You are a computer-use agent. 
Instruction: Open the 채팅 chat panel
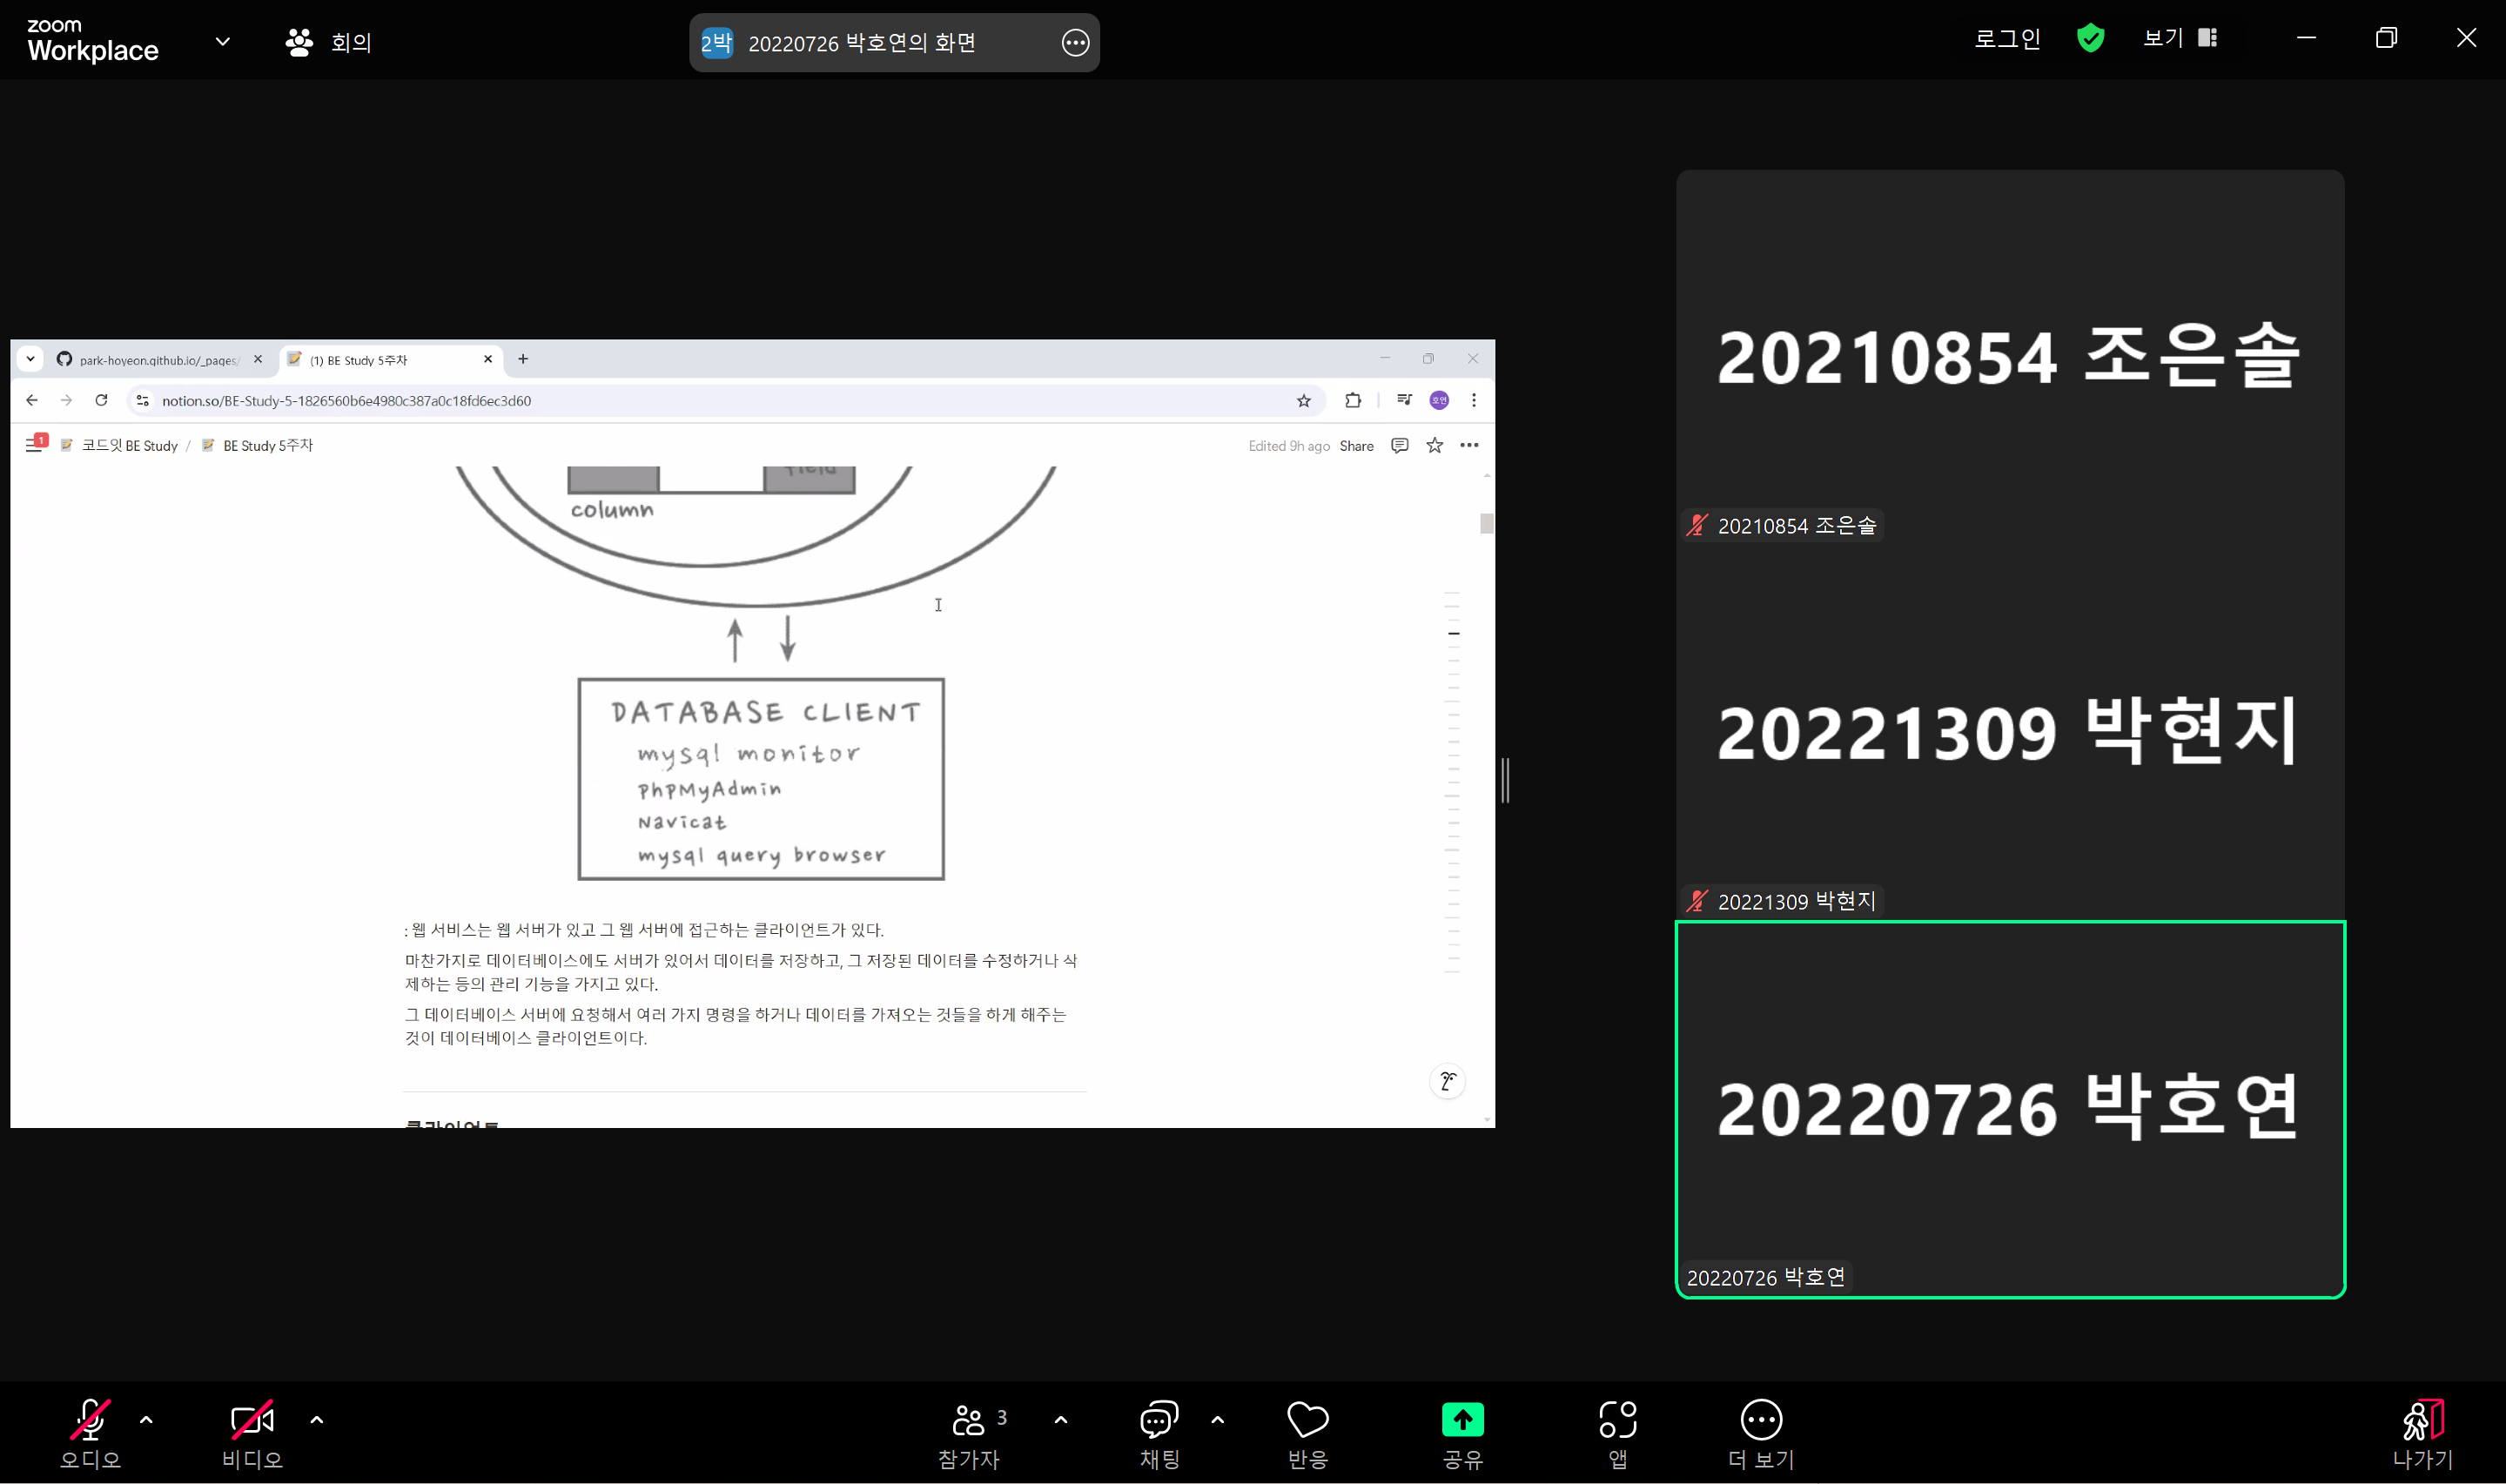click(1159, 1431)
